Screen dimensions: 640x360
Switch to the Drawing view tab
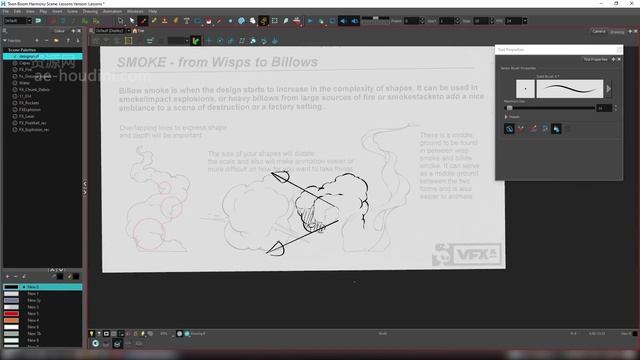pos(617,31)
